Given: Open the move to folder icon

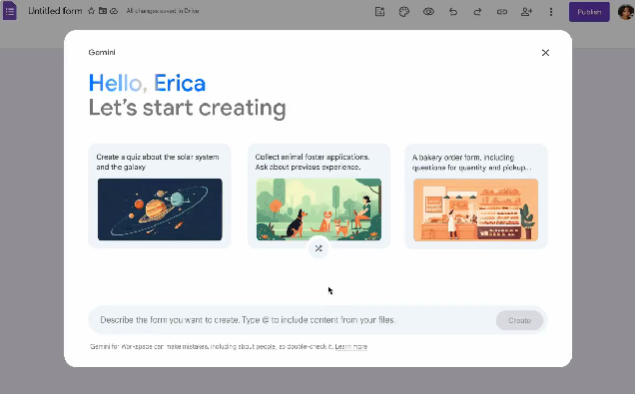Looking at the screenshot, I should click(103, 11).
